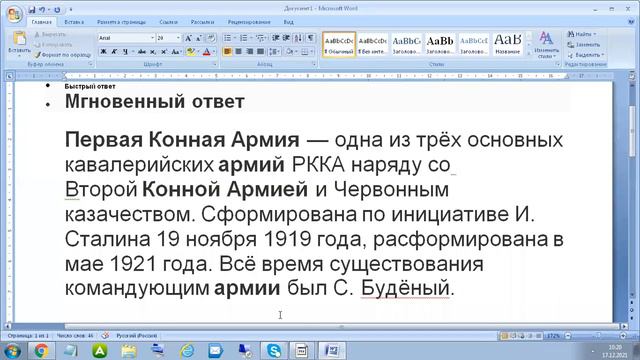Open the Windows Start menu orb
The height and width of the screenshot is (360, 640).
click(x=12, y=351)
